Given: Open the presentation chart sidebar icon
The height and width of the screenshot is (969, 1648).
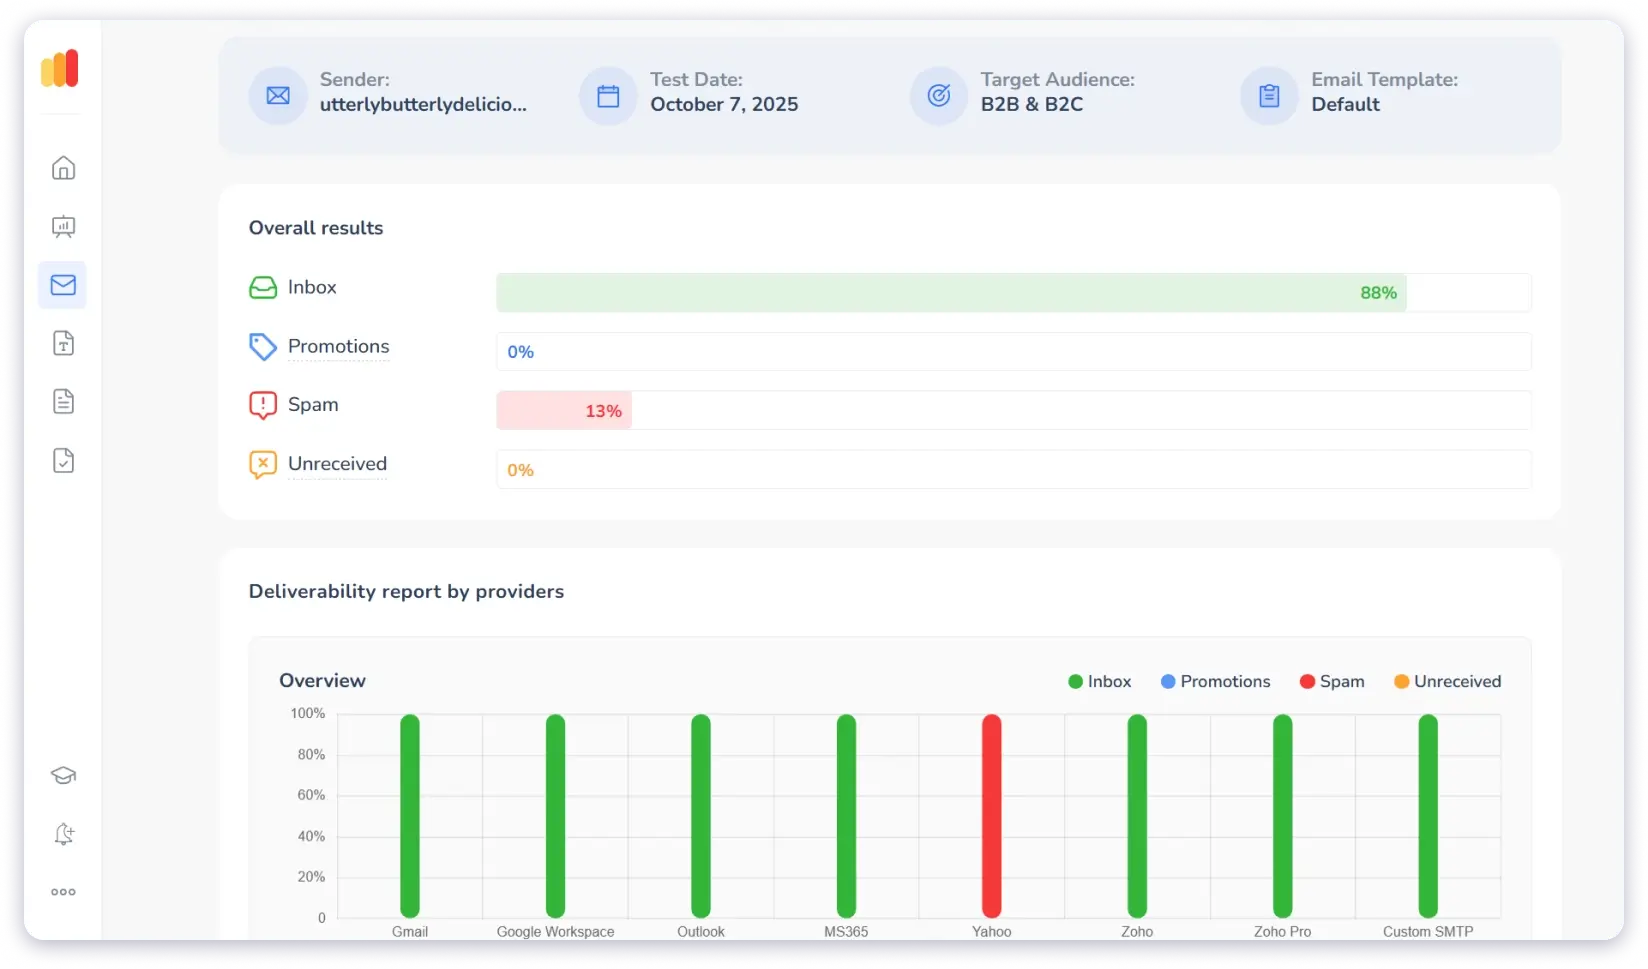Looking at the screenshot, I should (63, 227).
